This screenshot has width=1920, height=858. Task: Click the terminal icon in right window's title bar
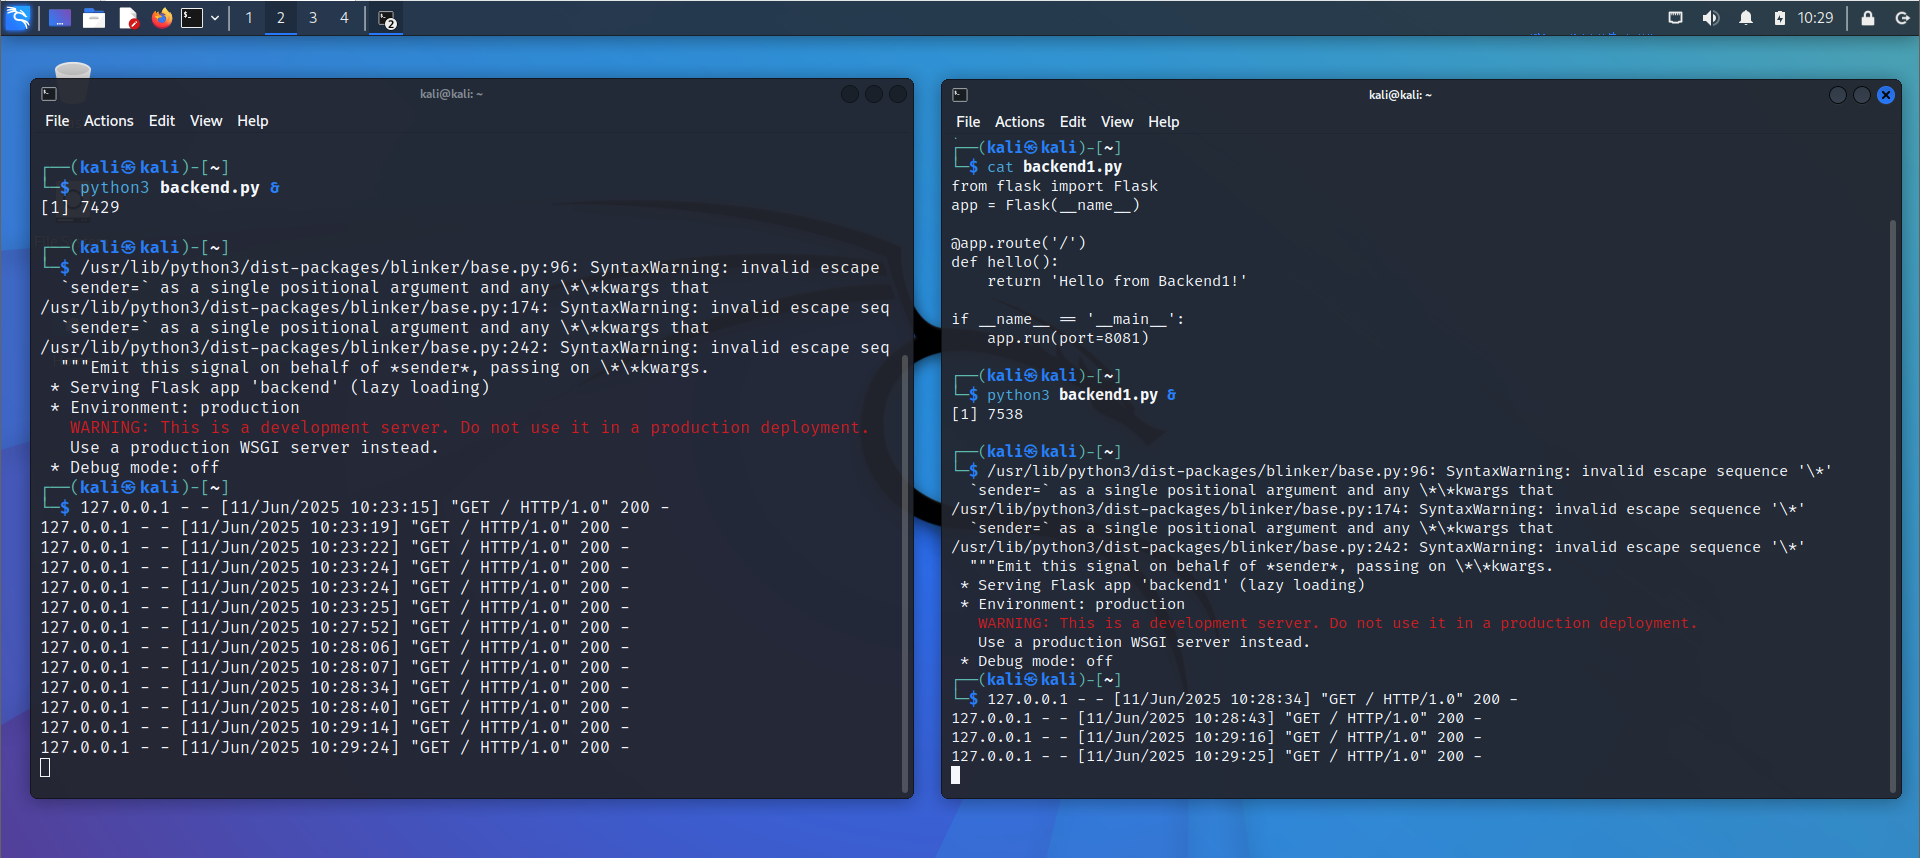click(x=960, y=95)
